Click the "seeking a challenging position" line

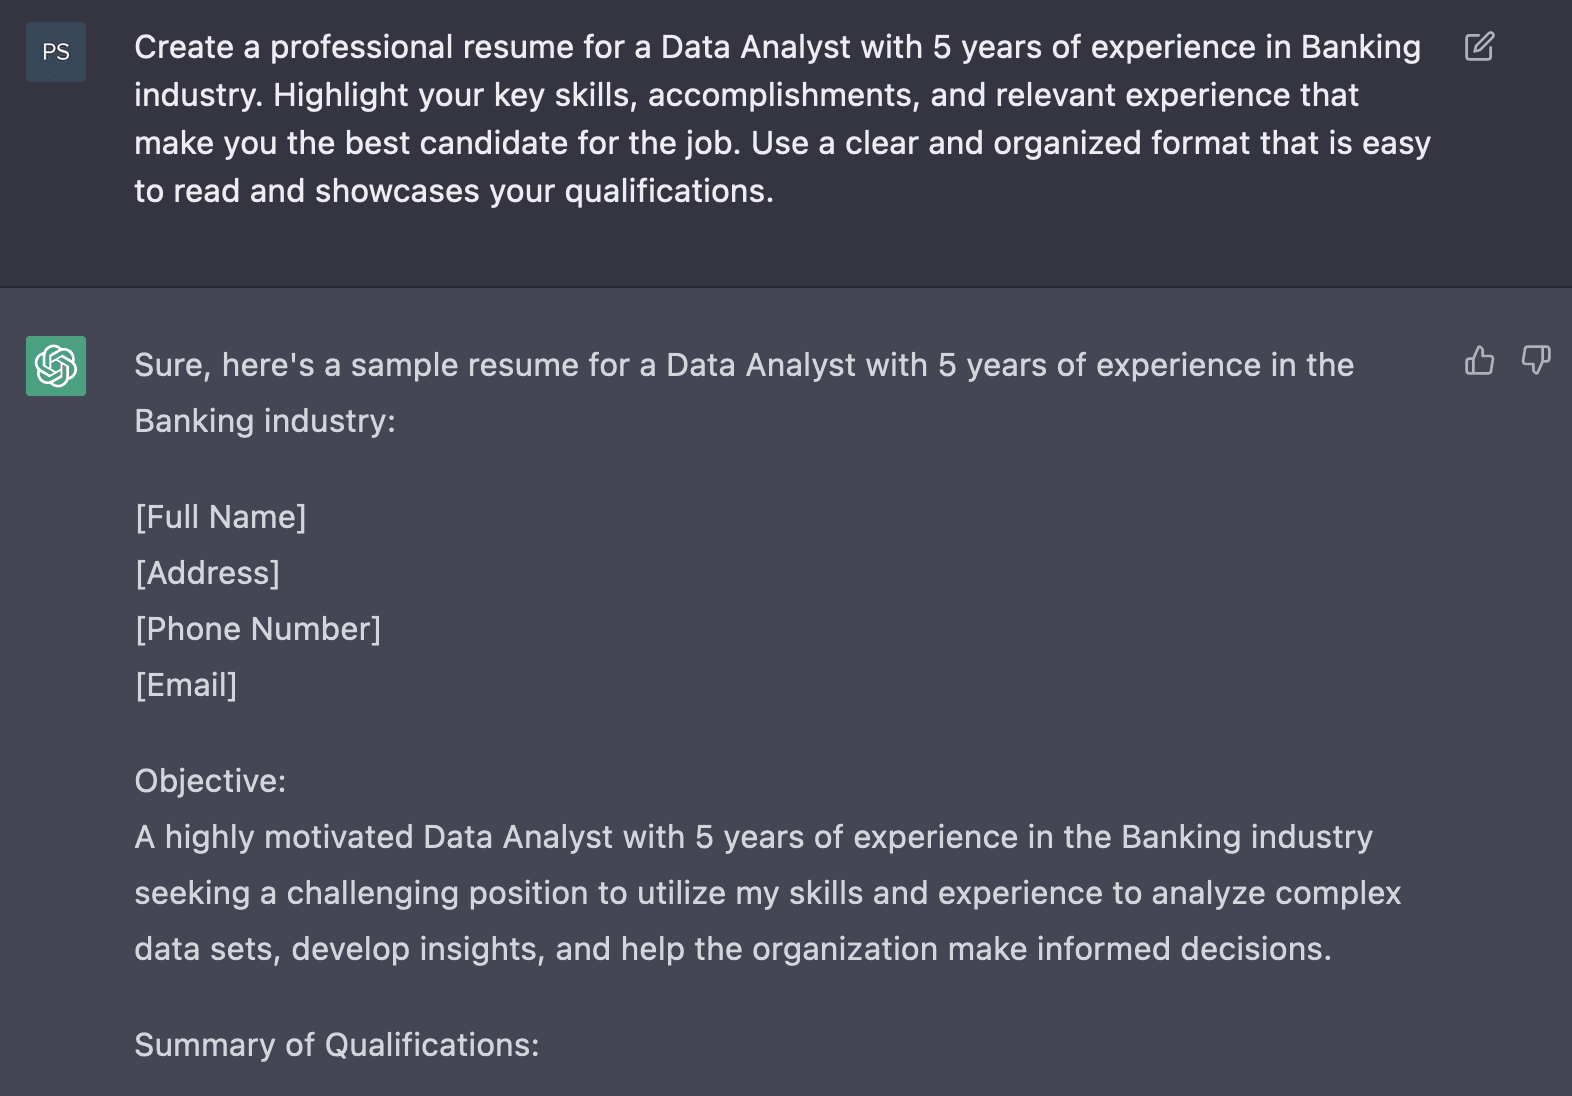point(768,893)
